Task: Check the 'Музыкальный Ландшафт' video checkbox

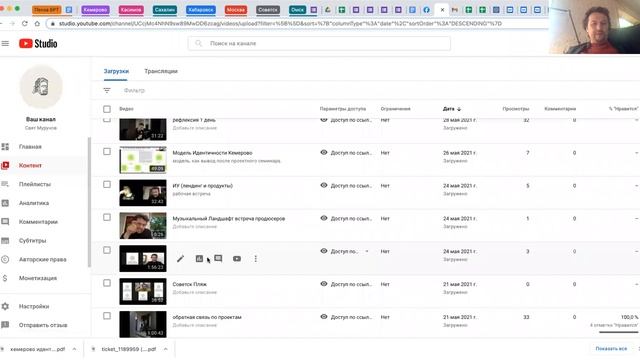Action: [x=107, y=217]
